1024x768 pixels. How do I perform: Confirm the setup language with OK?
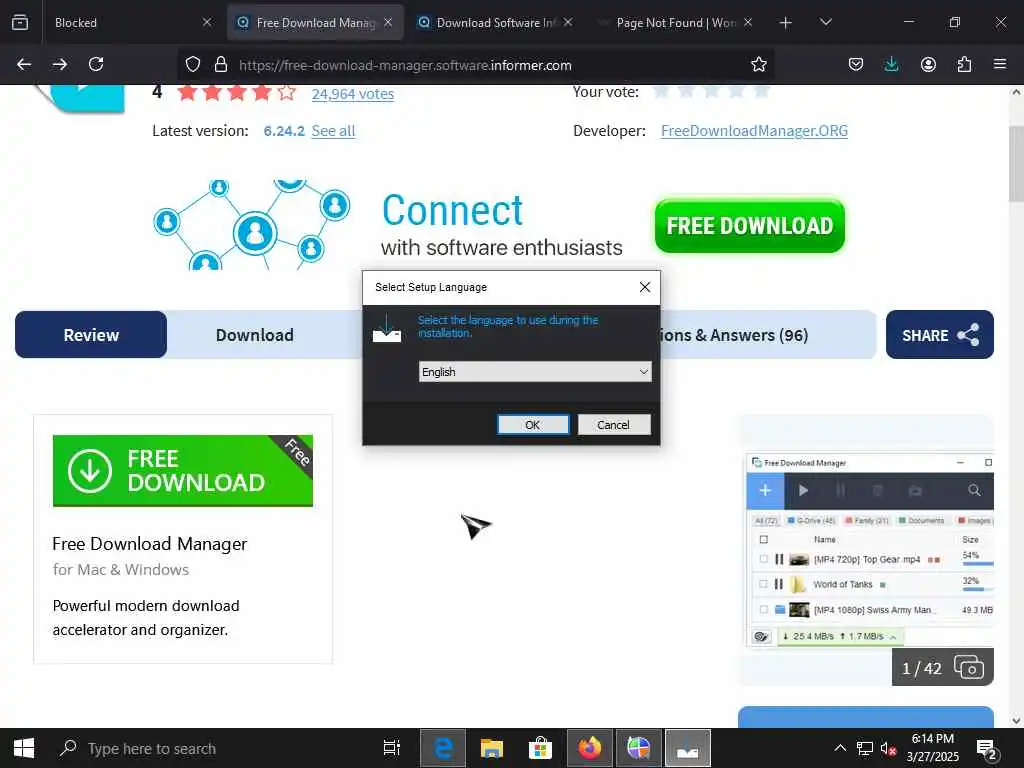point(533,424)
